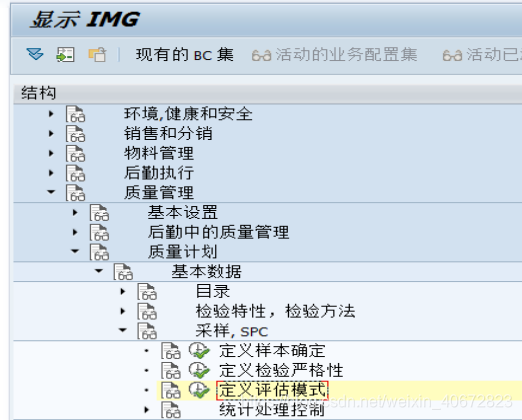Select the 采样, SPC tree label
Screen dimensions: 522x420
pos(232,331)
